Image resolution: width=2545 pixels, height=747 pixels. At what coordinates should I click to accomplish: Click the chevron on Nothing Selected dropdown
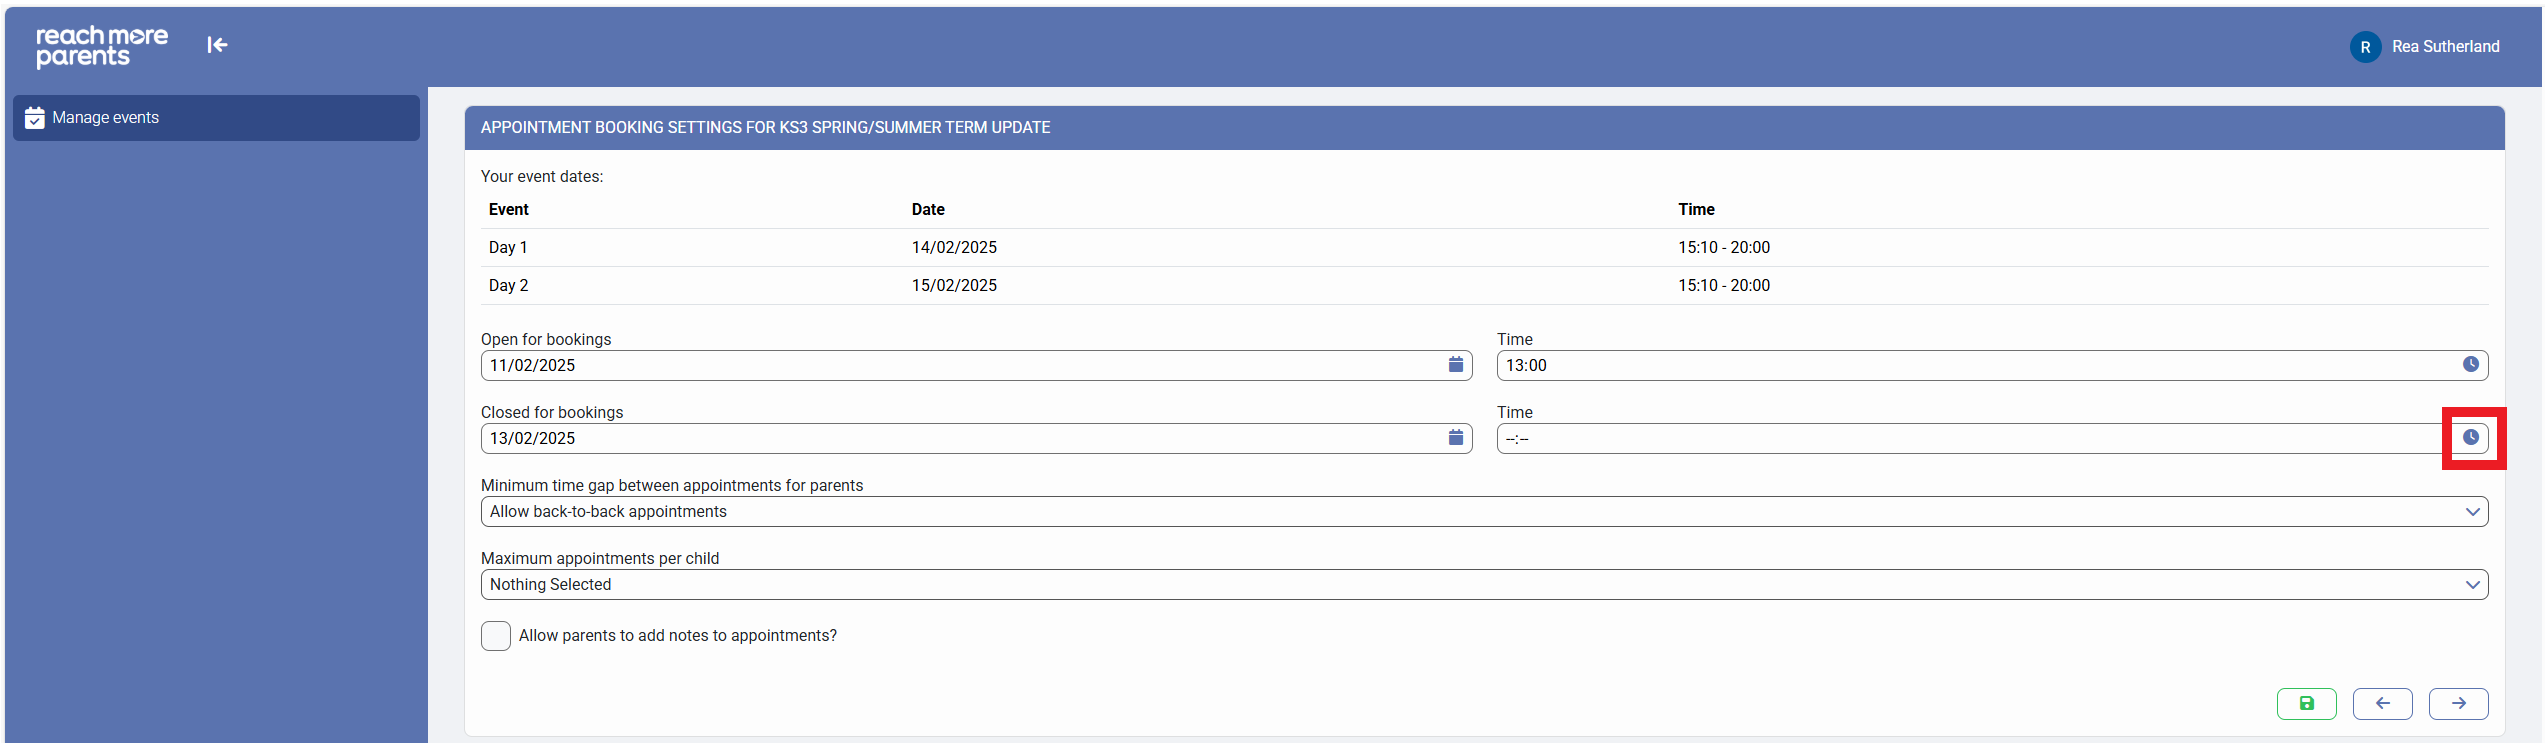[x=2471, y=585]
